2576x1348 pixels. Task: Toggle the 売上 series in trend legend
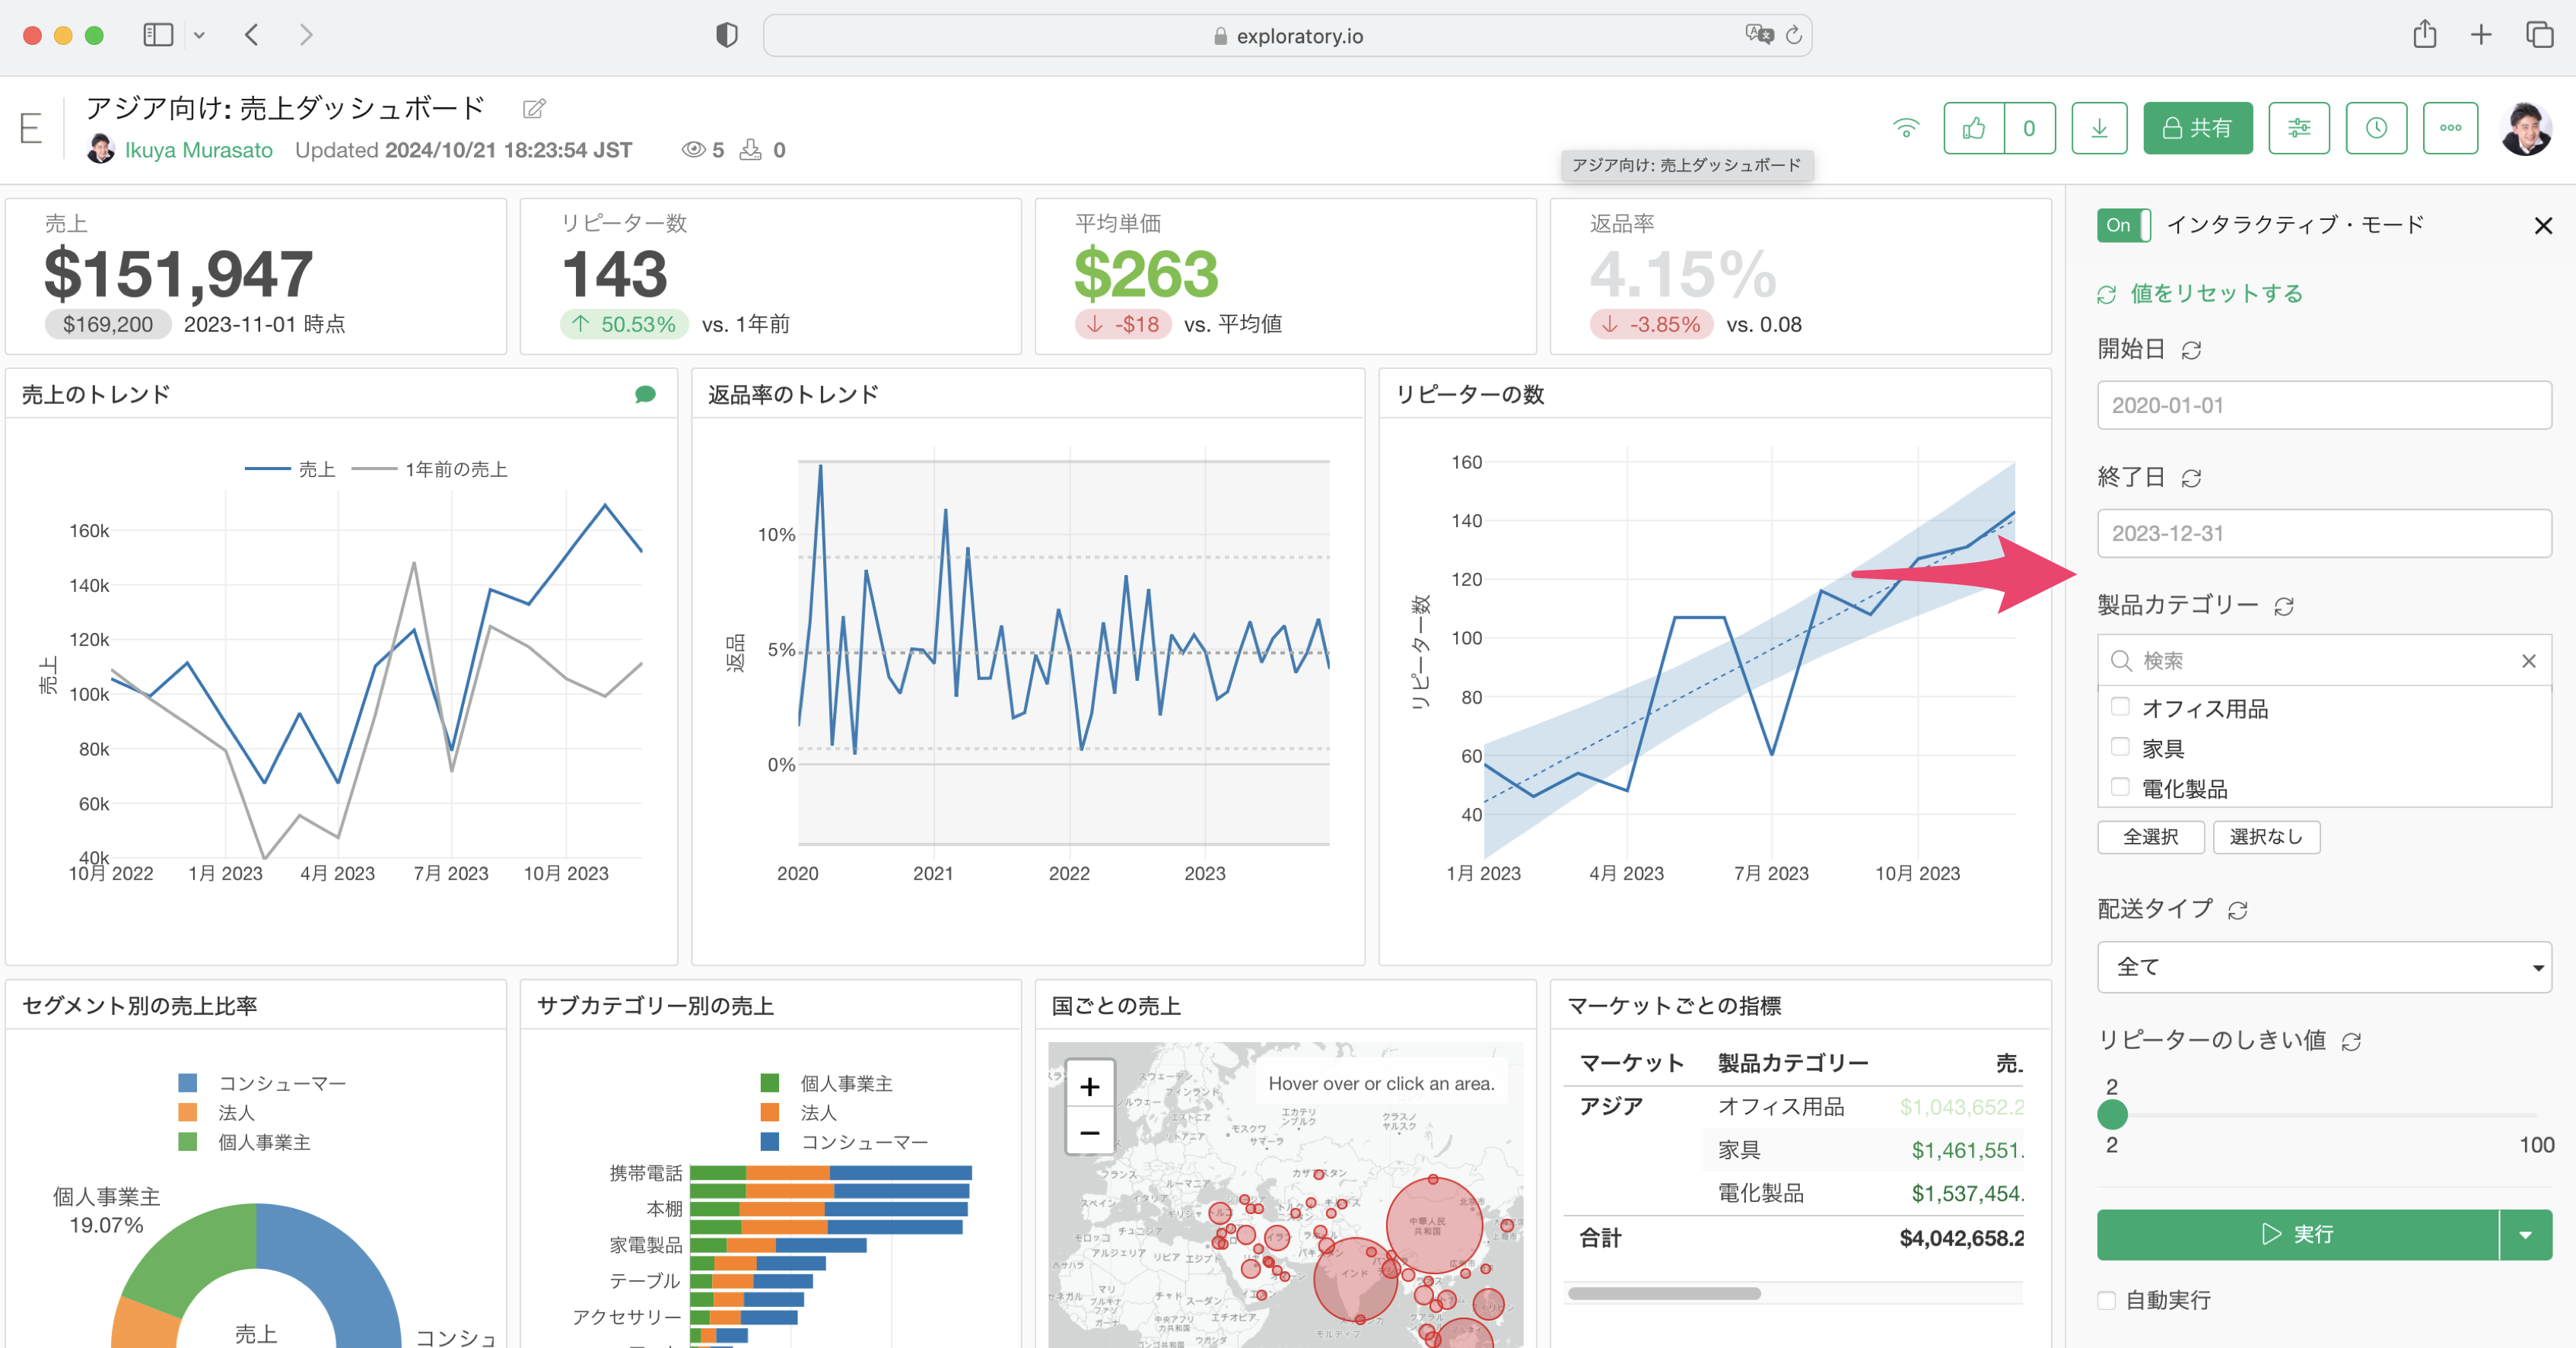[290, 469]
